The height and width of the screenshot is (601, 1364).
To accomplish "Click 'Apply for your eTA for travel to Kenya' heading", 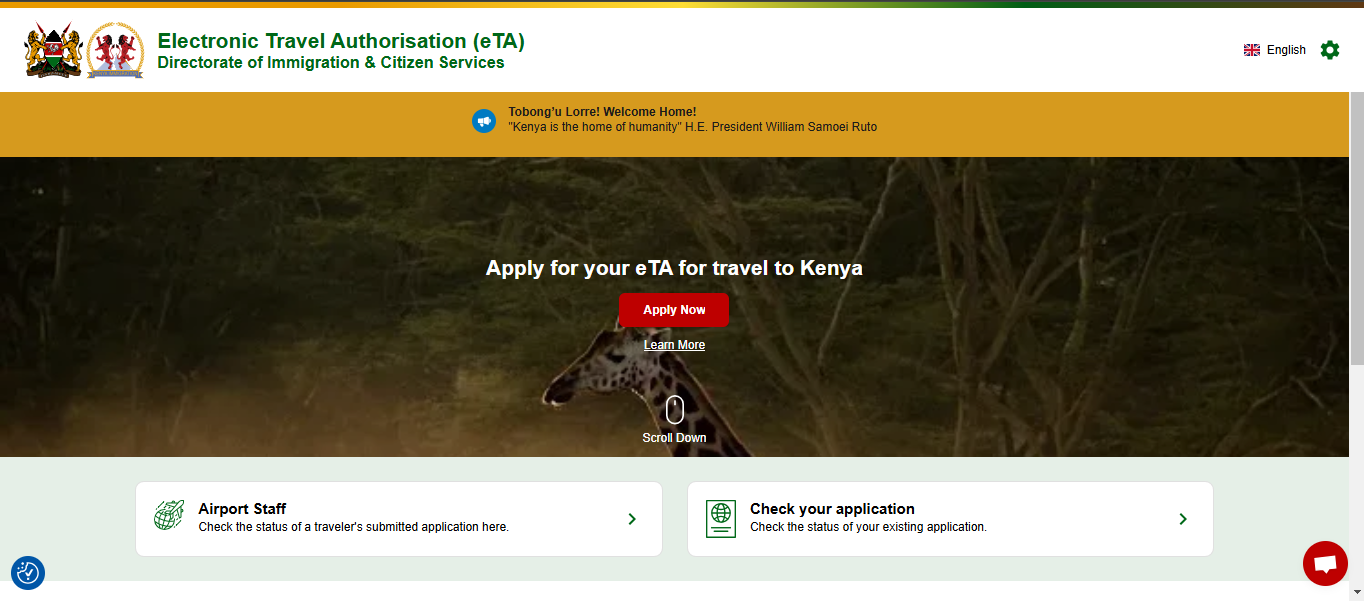I will coord(674,268).
